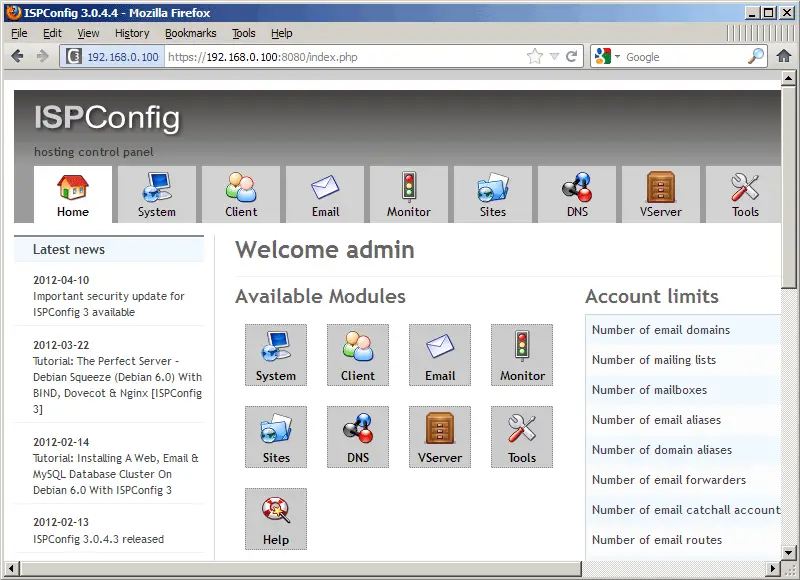Click vertical scrollbar down arrow
Image resolution: width=800 pixels, height=580 pixels.
[788, 552]
